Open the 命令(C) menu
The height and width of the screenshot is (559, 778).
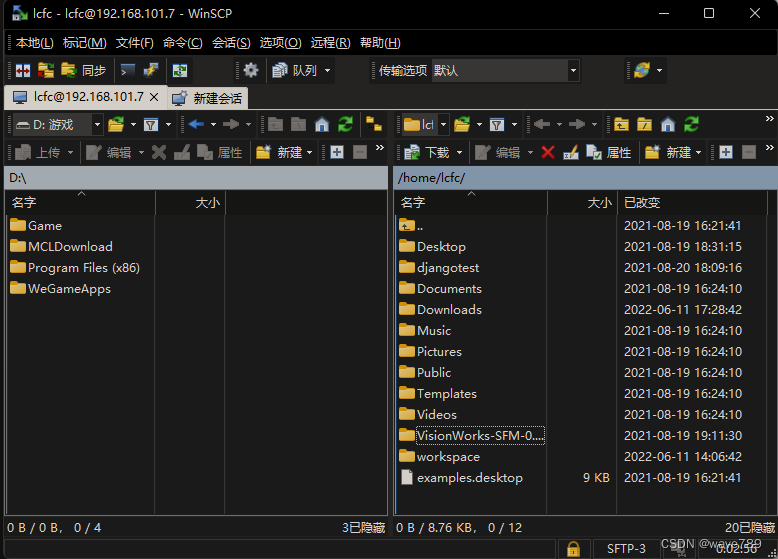183,43
